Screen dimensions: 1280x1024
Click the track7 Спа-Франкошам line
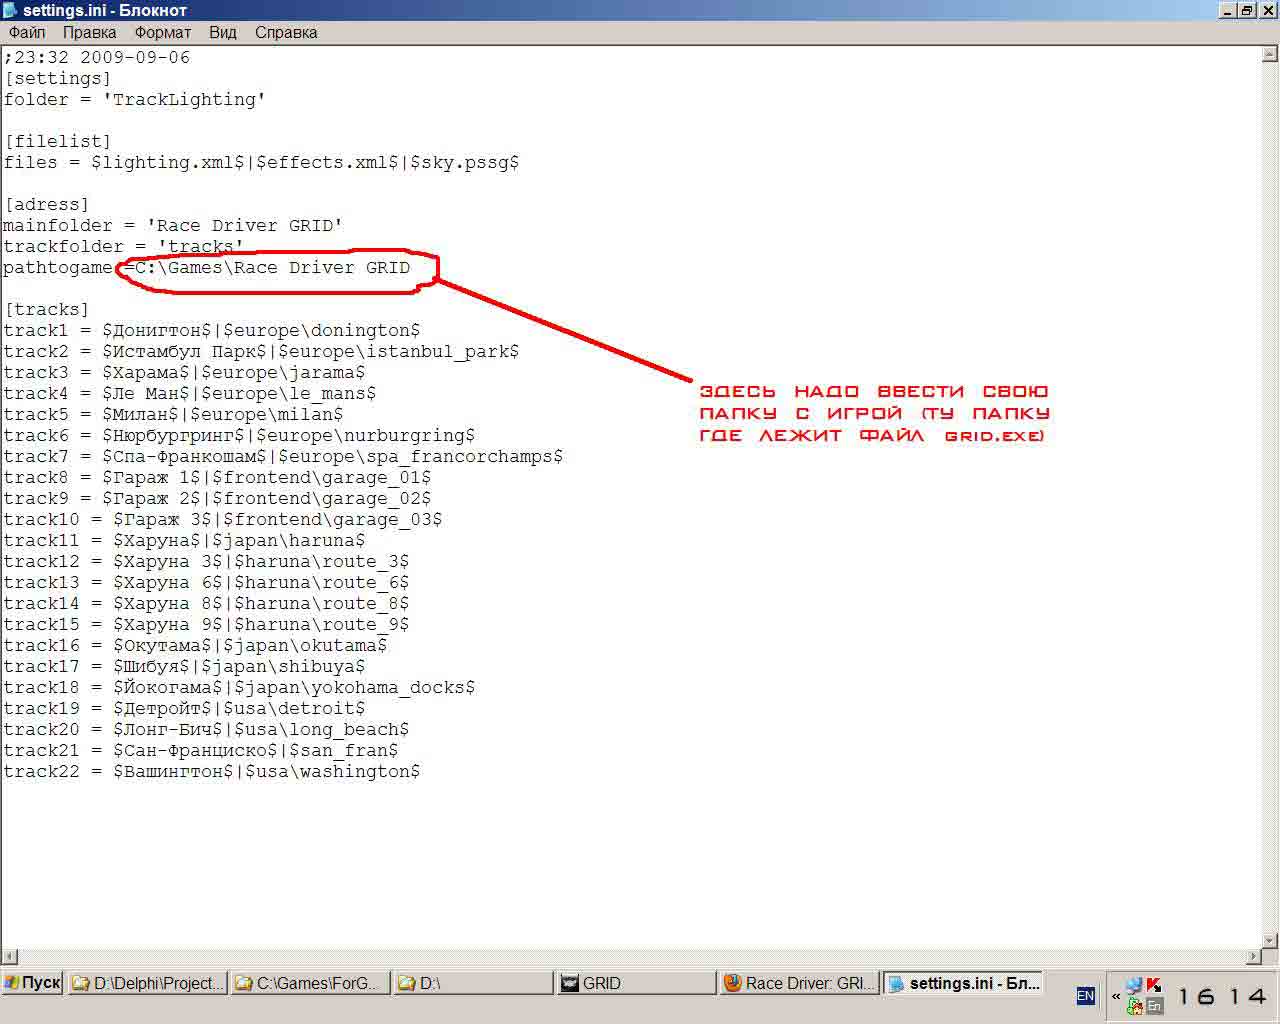(283, 456)
